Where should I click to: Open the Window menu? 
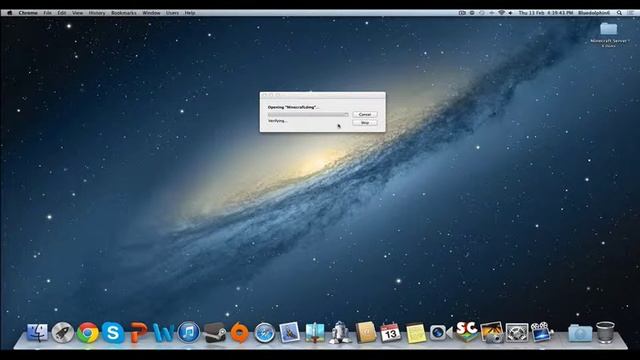pos(151,13)
